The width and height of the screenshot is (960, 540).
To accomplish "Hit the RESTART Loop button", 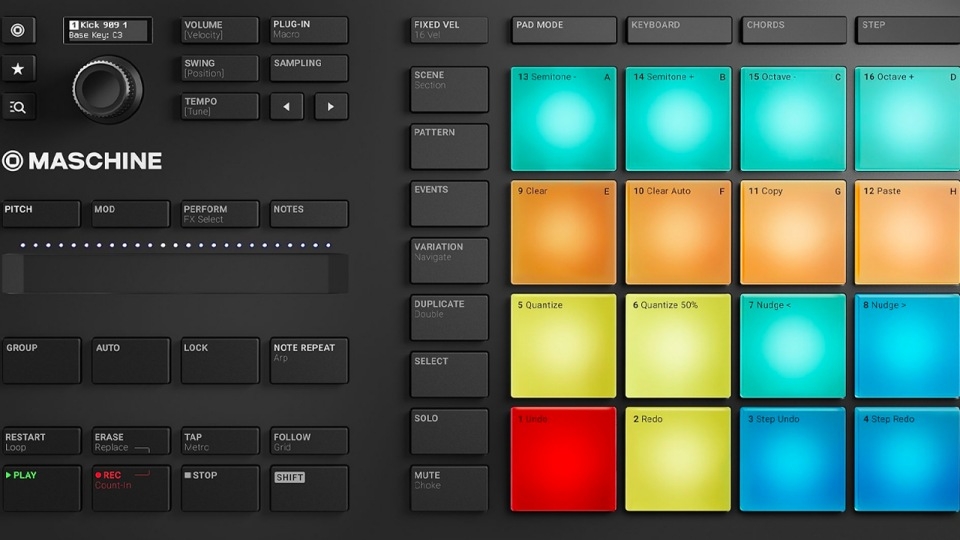I will (41, 441).
